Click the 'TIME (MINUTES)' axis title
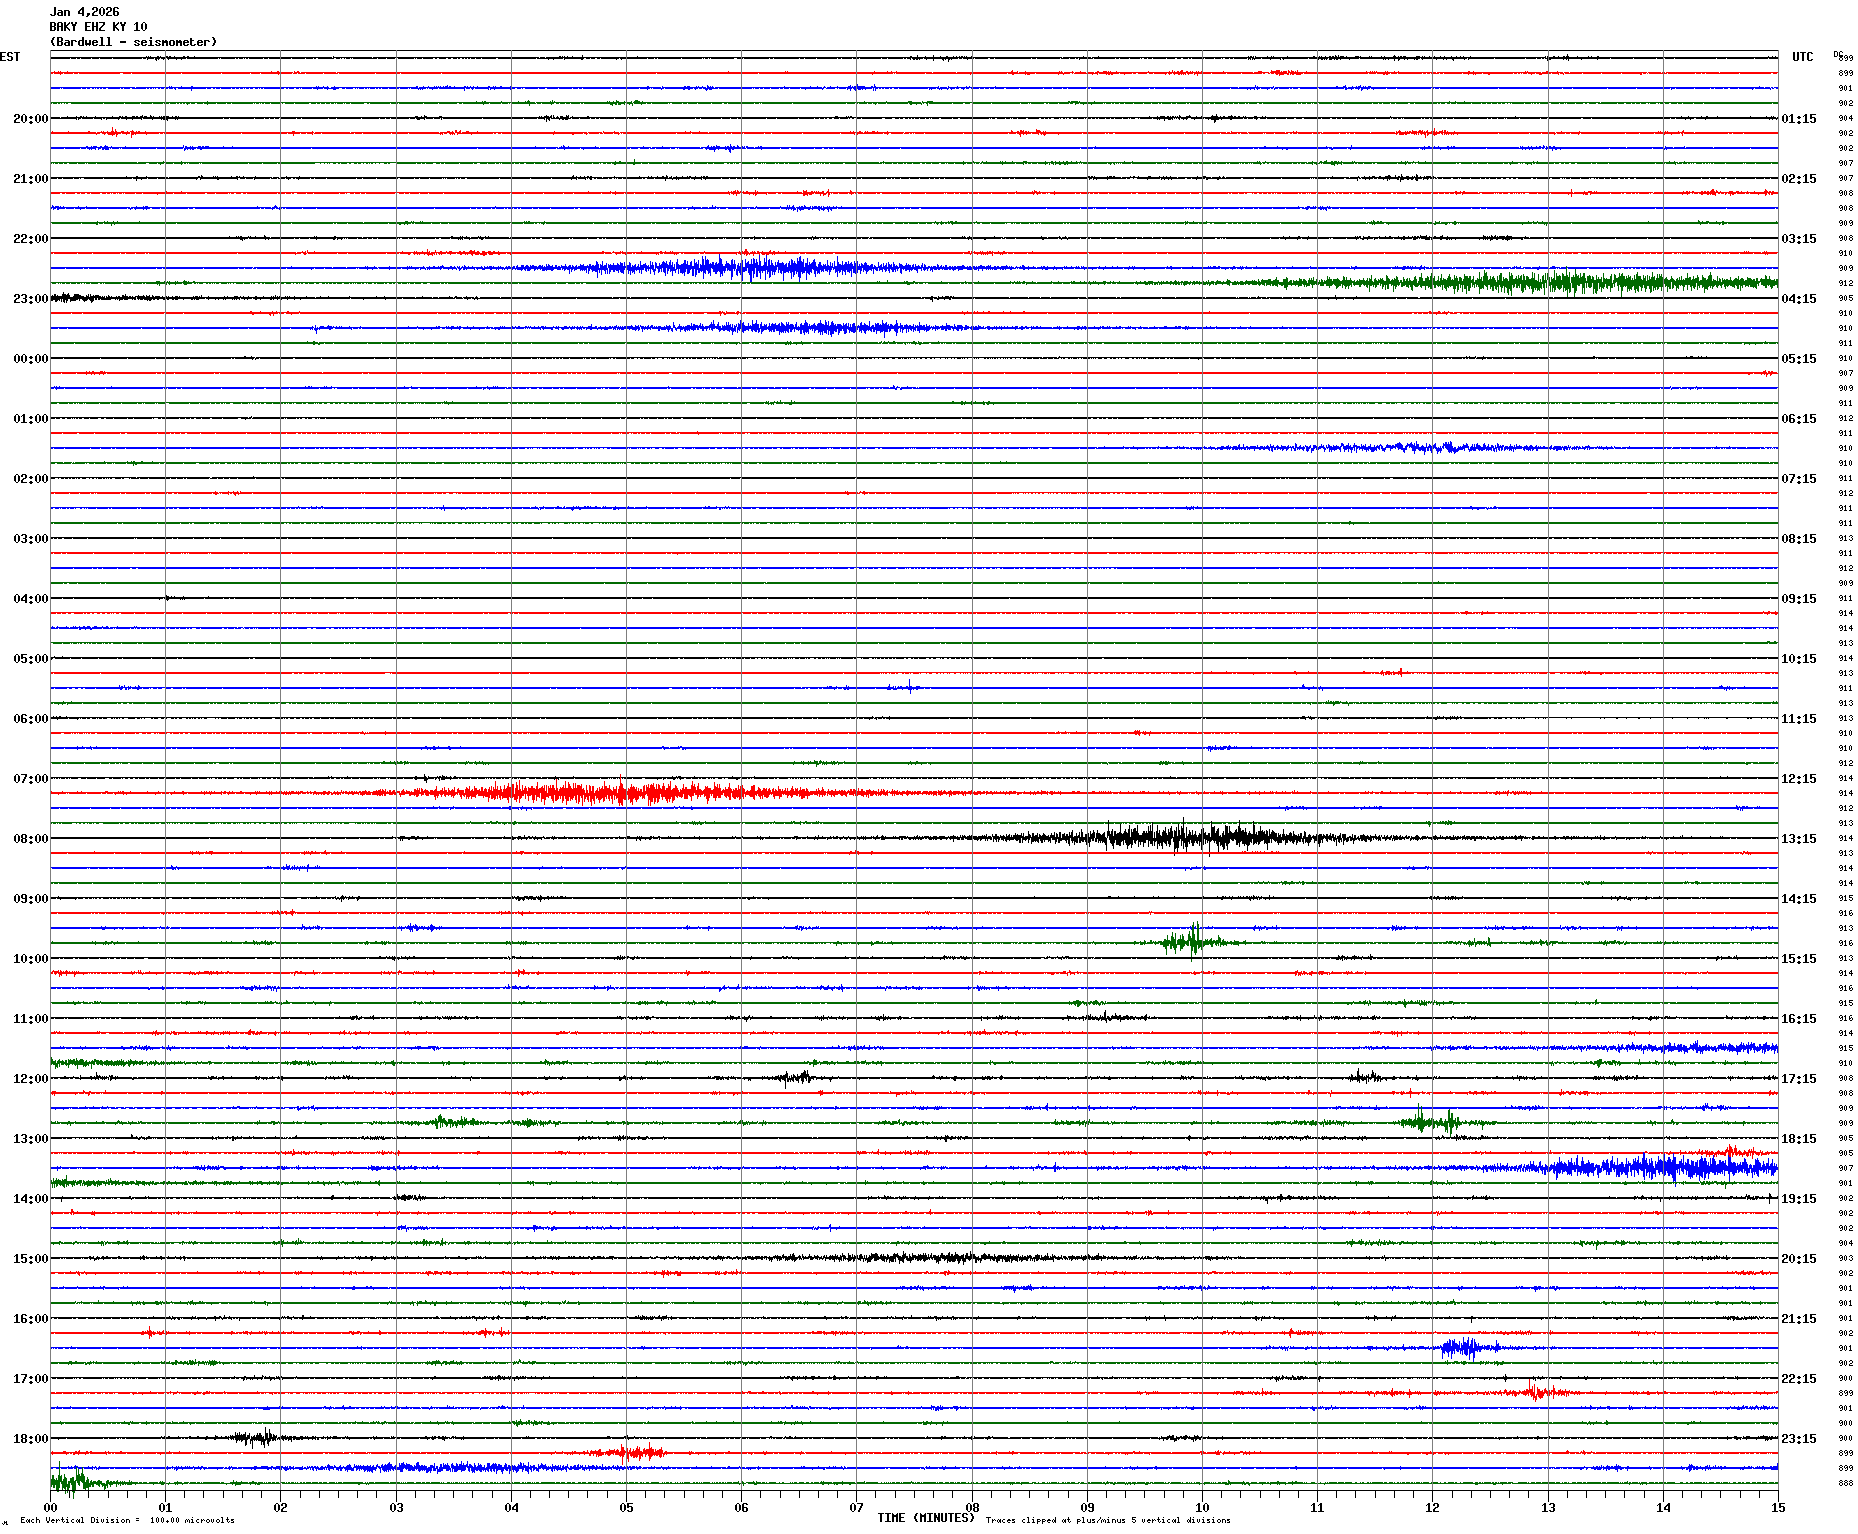 925,1518
